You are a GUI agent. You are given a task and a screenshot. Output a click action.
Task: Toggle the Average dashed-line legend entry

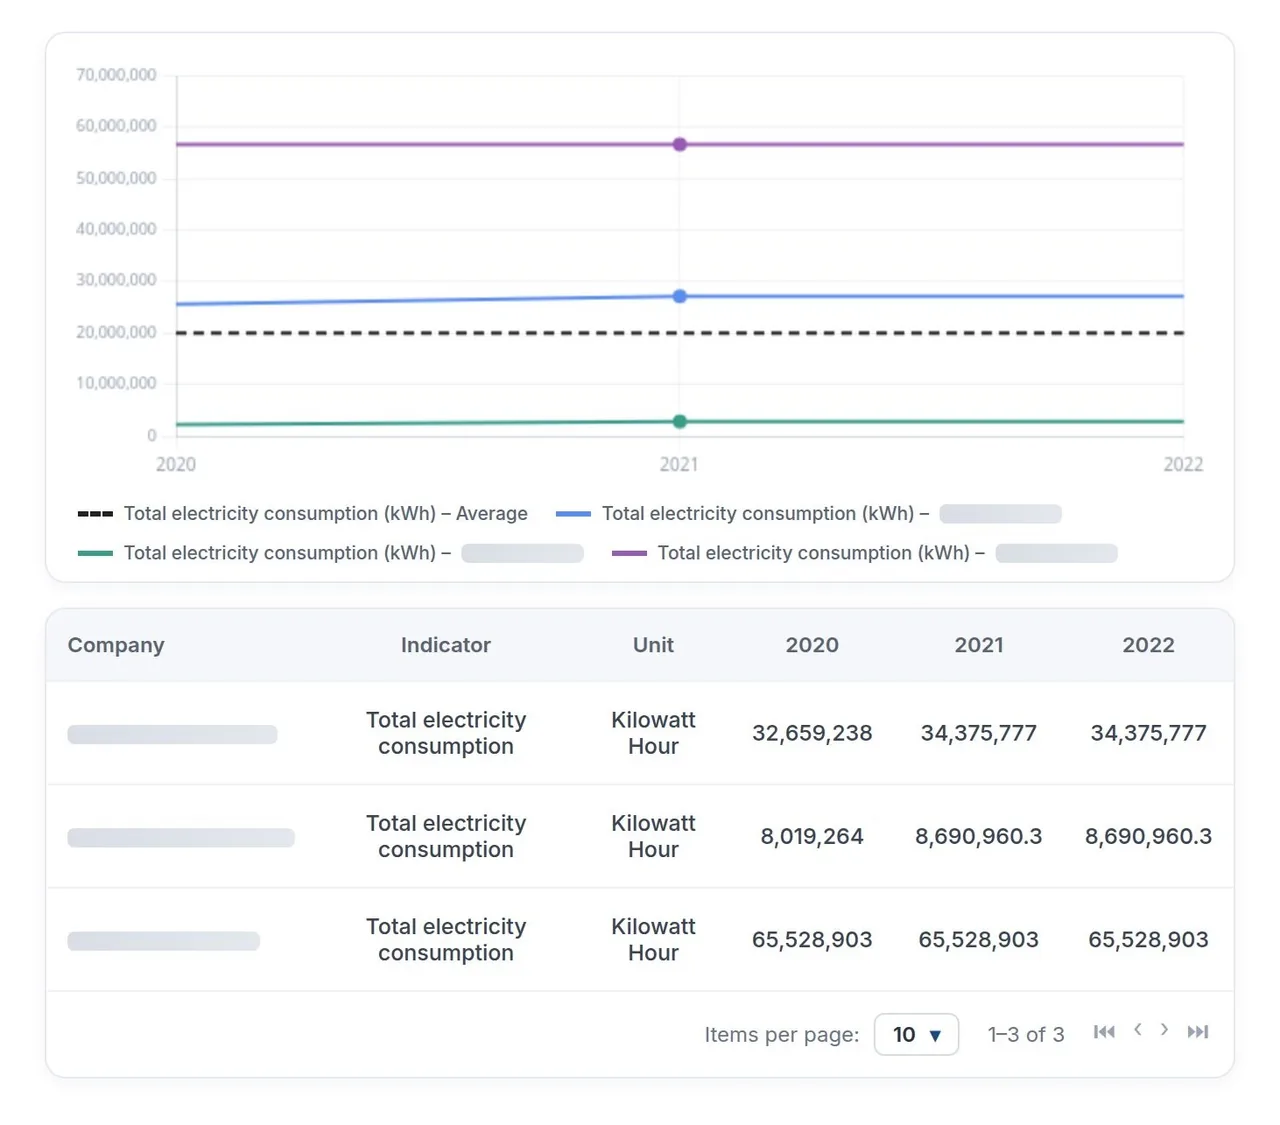tap(303, 514)
